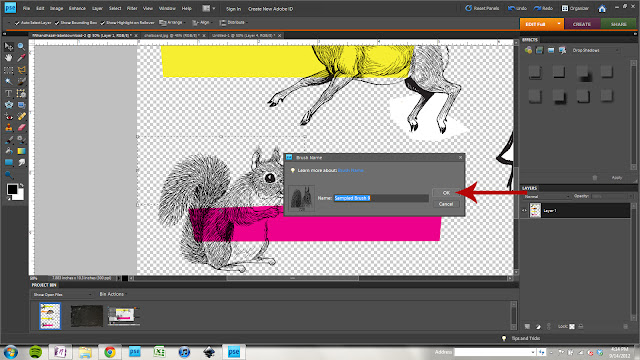Open the Filter menu

pos(132,8)
